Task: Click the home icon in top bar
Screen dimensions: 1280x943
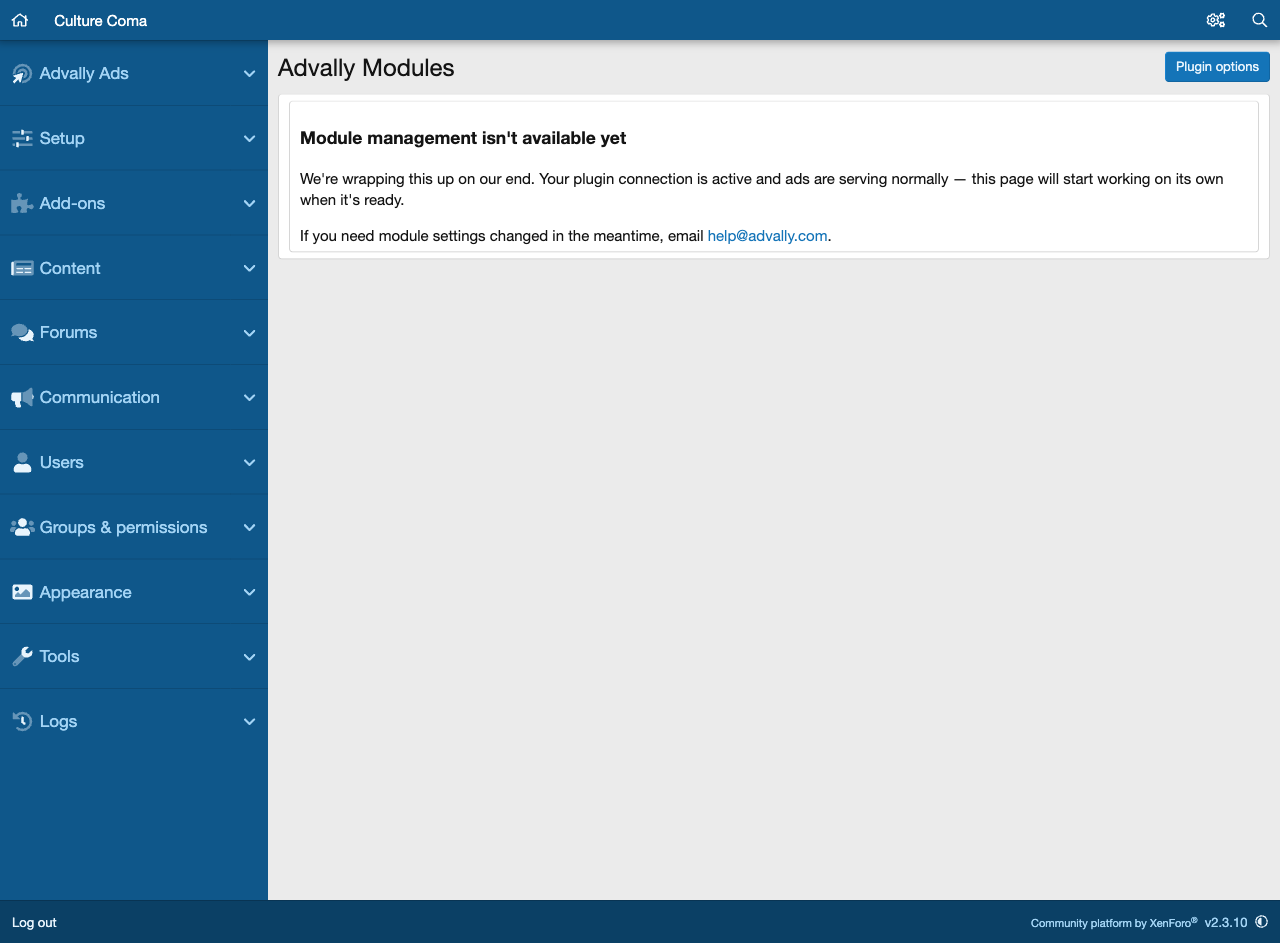Action: click(20, 20)
